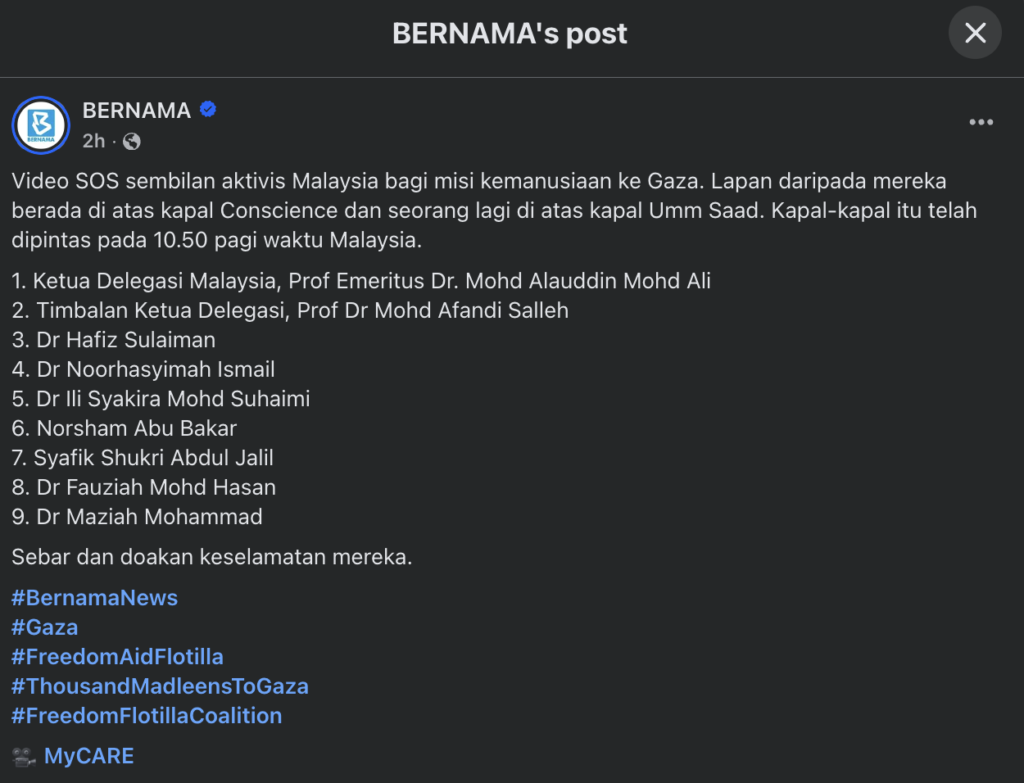1024x783 pixels.
Task: Click the Dr Maziah Mohammad entry
Action: (137, 517)
